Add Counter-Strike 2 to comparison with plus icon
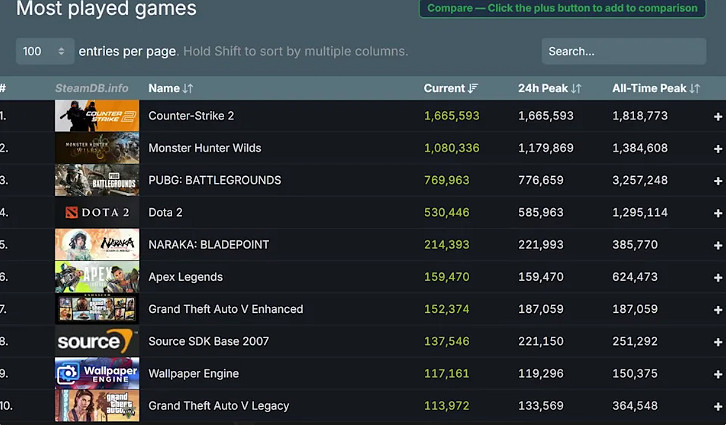The image size is (726, 425). [718, 116]
